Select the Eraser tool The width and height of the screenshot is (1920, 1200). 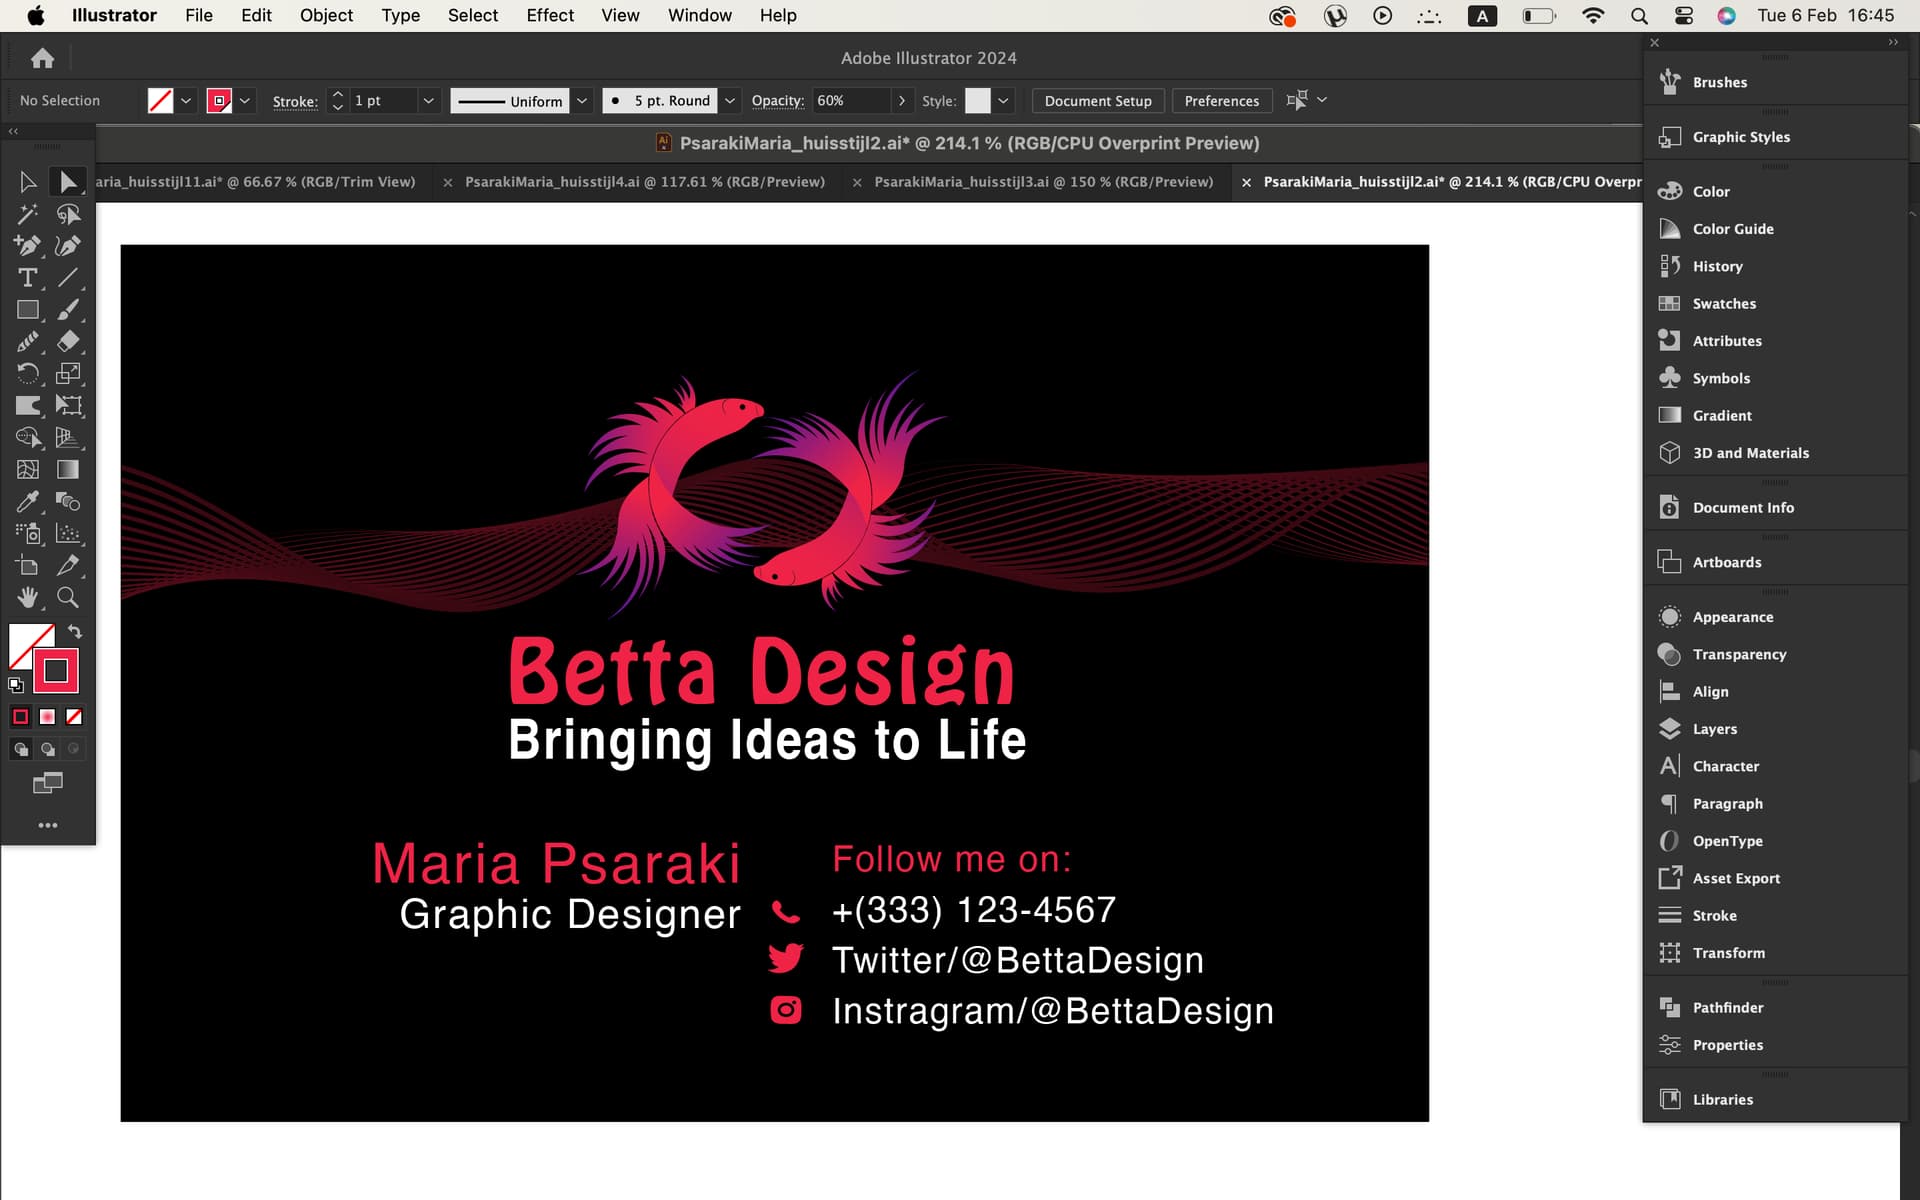[68, 342]
